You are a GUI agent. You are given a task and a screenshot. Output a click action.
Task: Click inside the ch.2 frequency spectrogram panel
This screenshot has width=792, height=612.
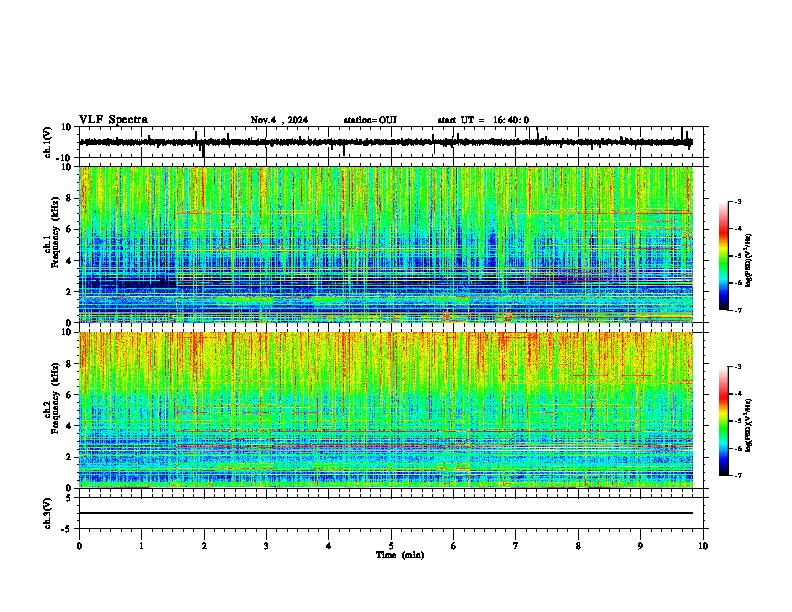pos(386,410)
